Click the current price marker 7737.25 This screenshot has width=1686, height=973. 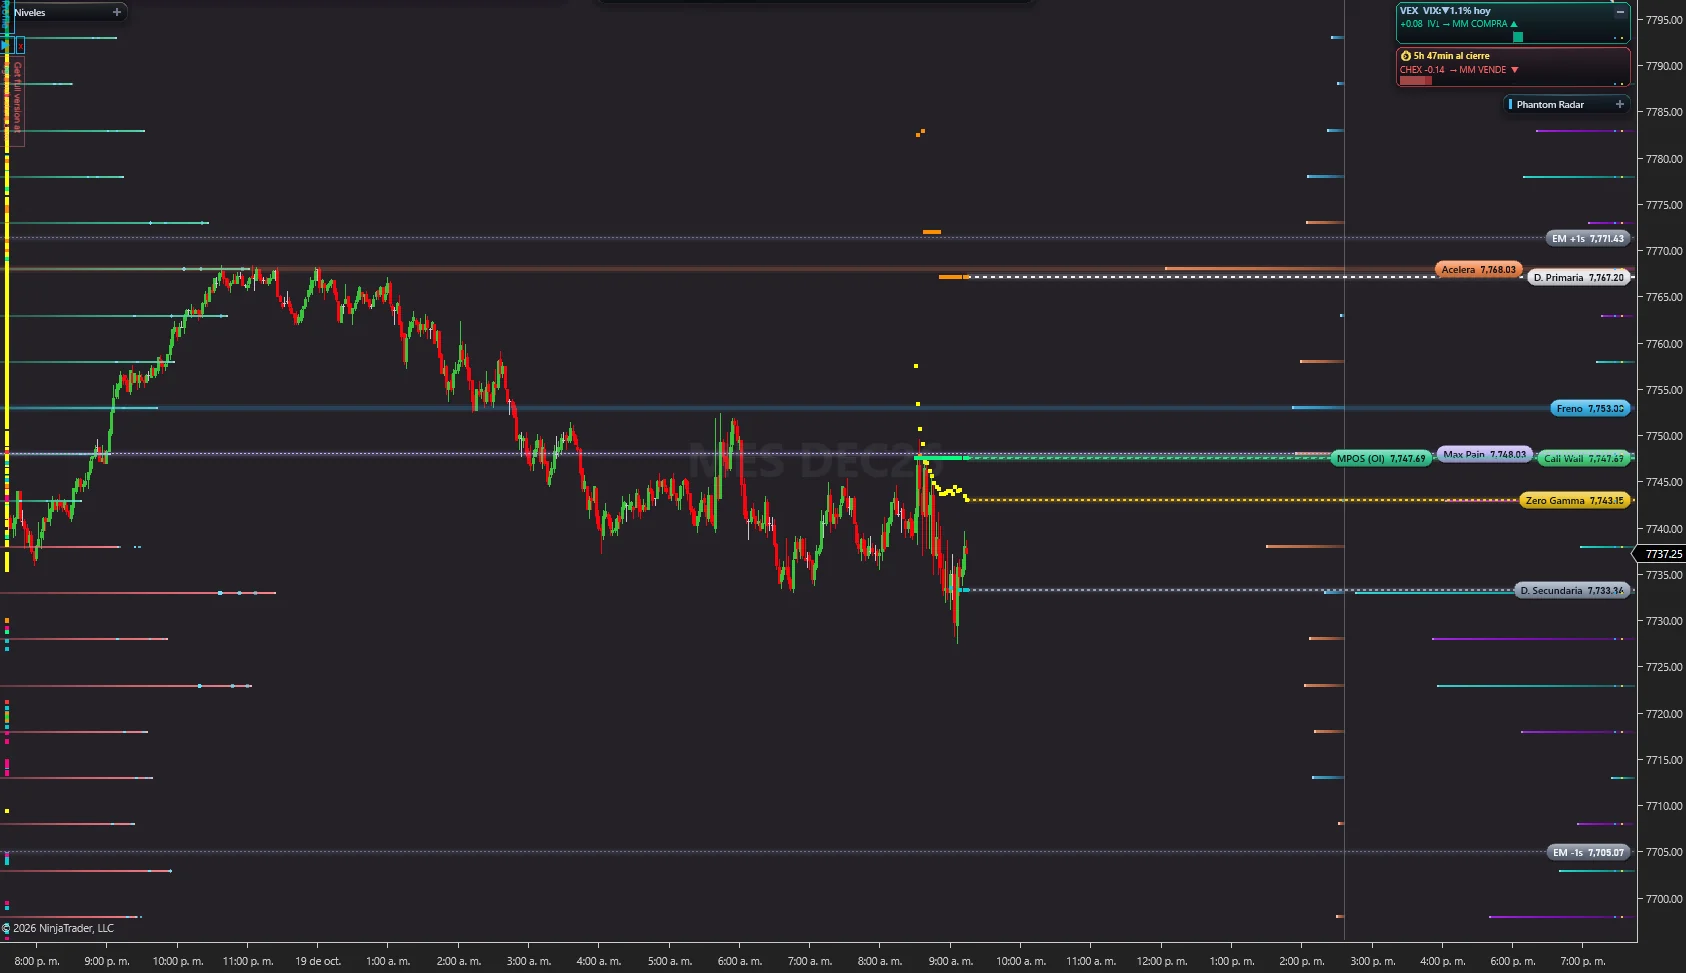pos(1662,554)
